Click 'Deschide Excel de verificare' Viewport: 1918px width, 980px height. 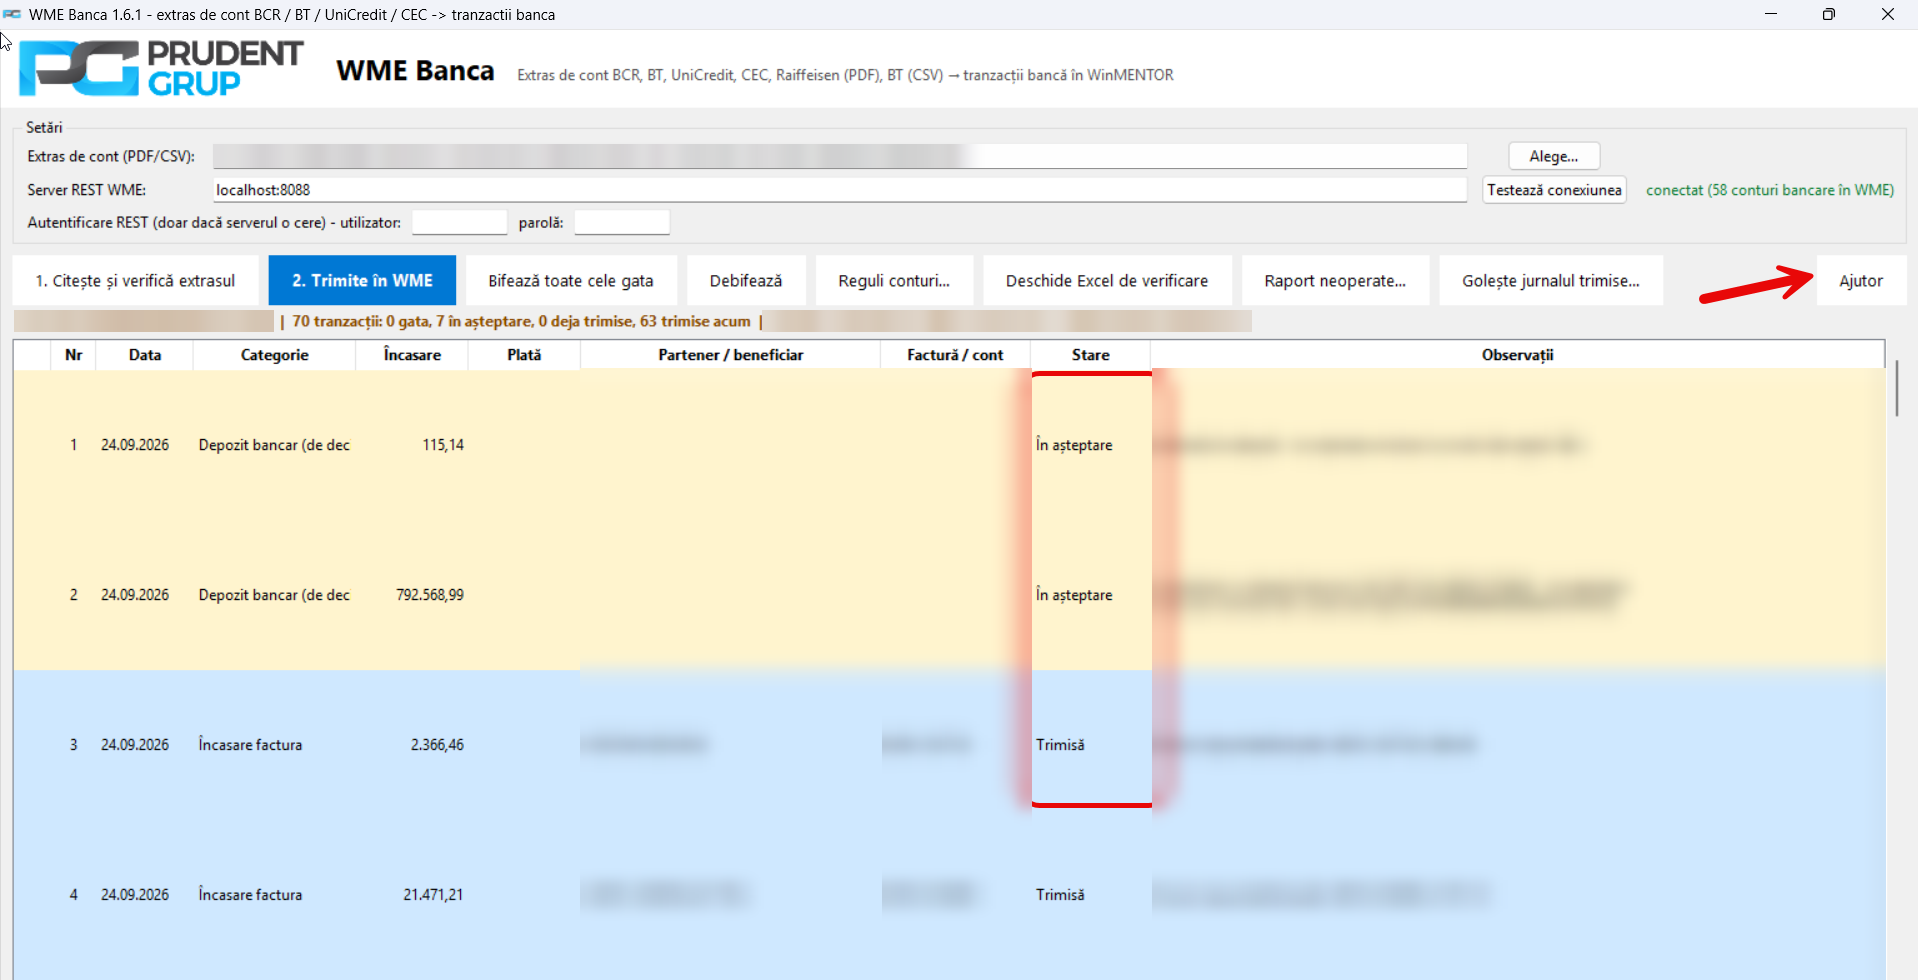1107,281
